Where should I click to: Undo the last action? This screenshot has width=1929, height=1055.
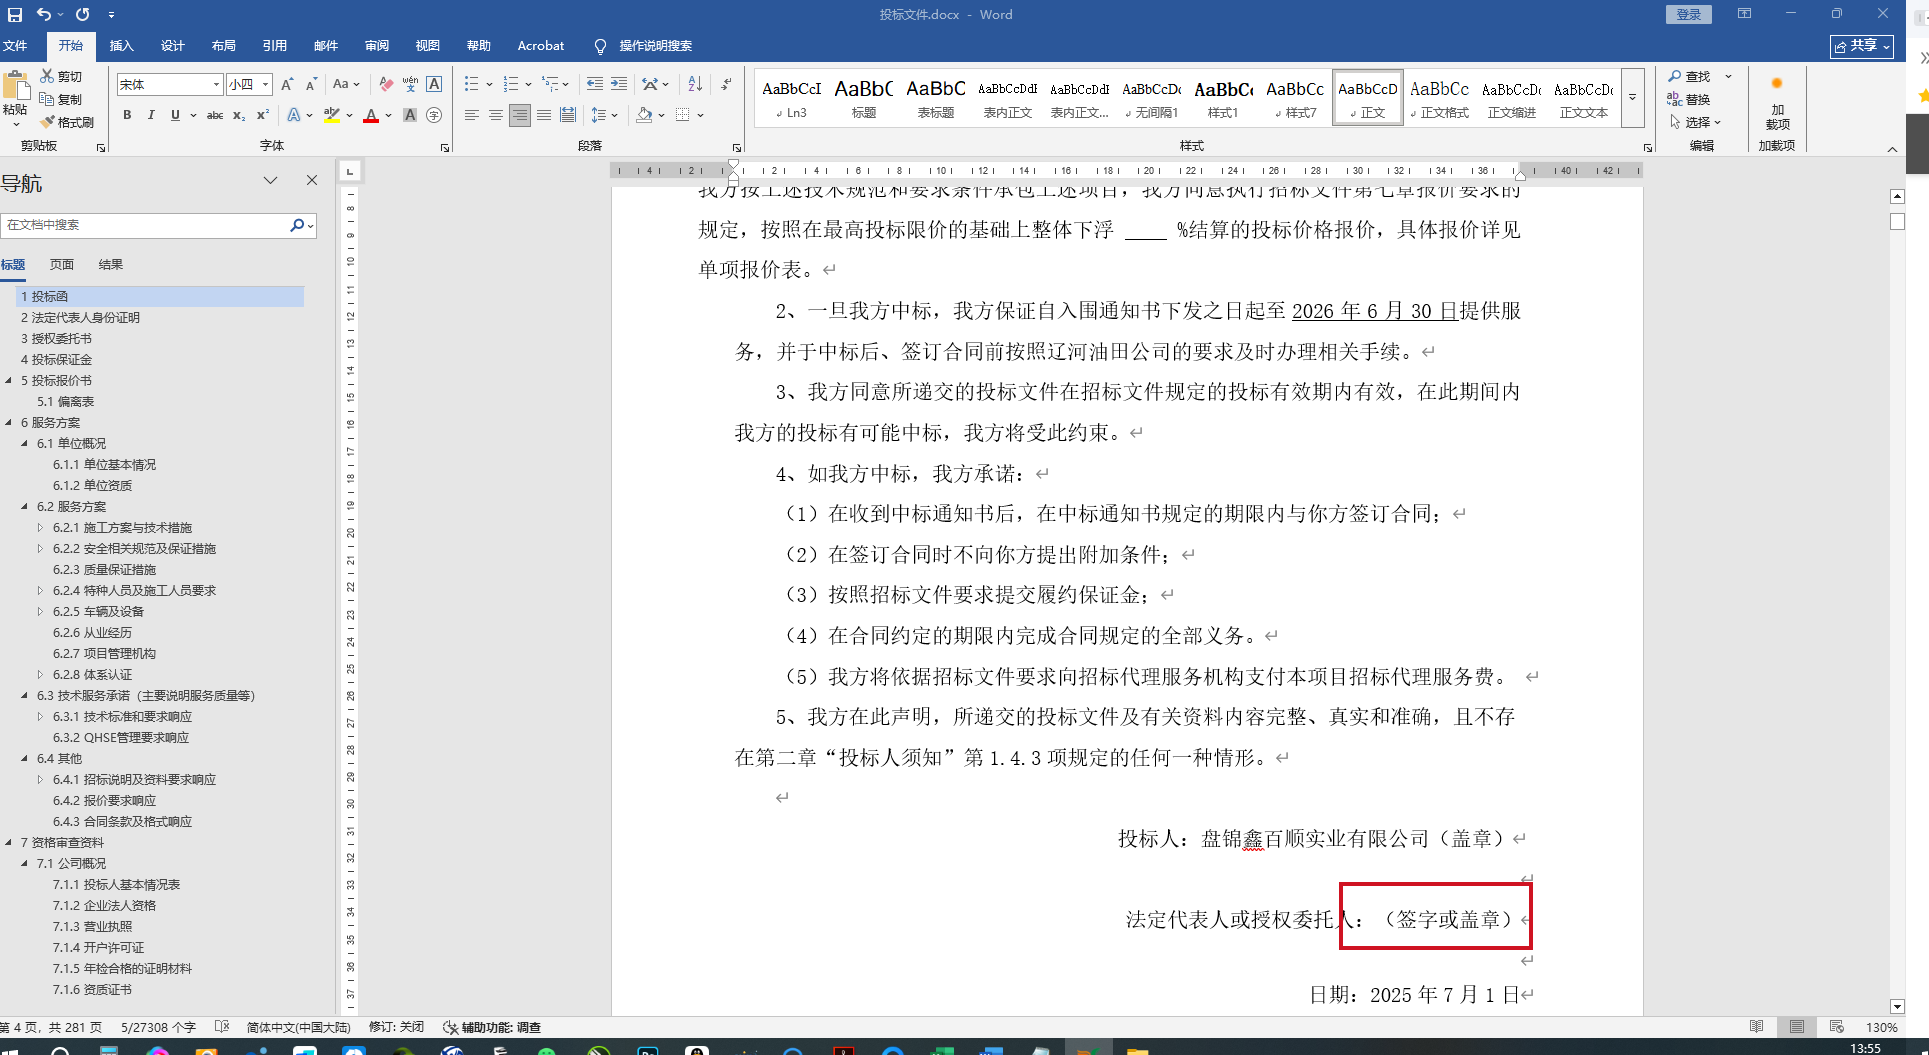[x=43, y=15]
